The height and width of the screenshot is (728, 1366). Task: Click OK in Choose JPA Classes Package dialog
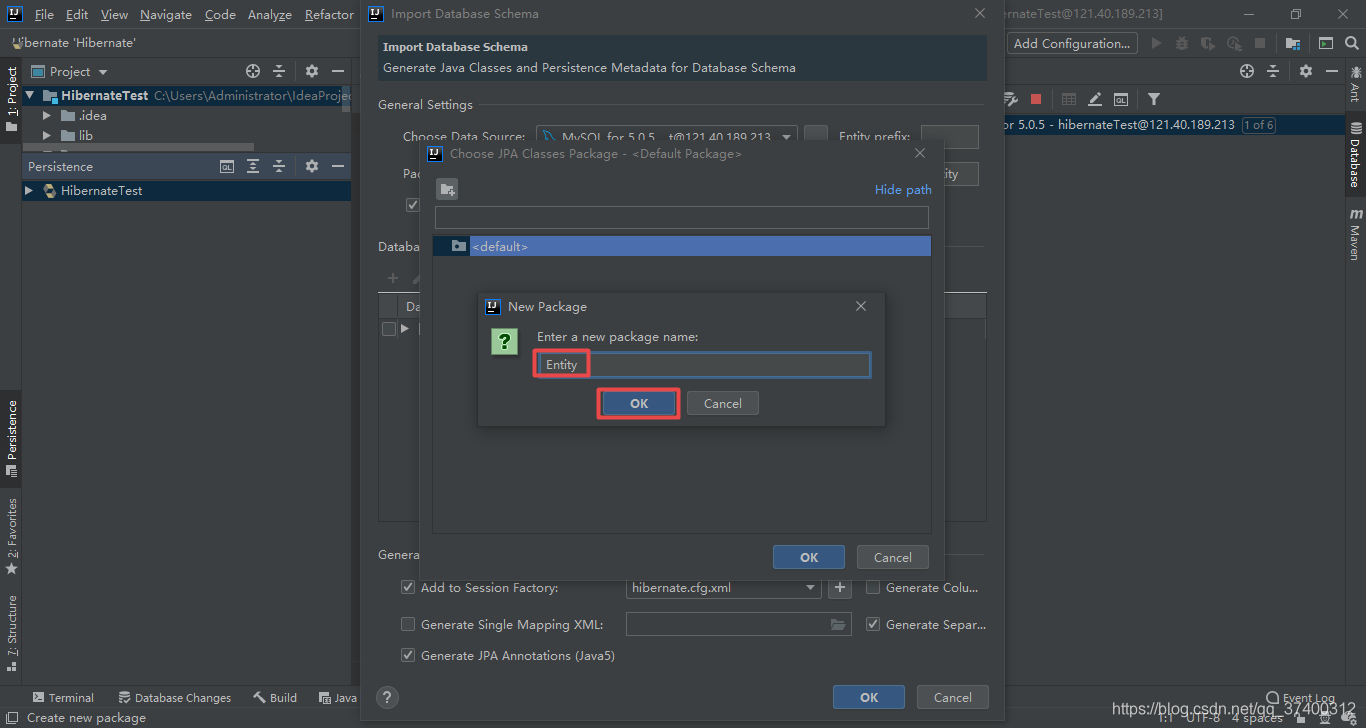pyautogui.click(x=809, y=557)
